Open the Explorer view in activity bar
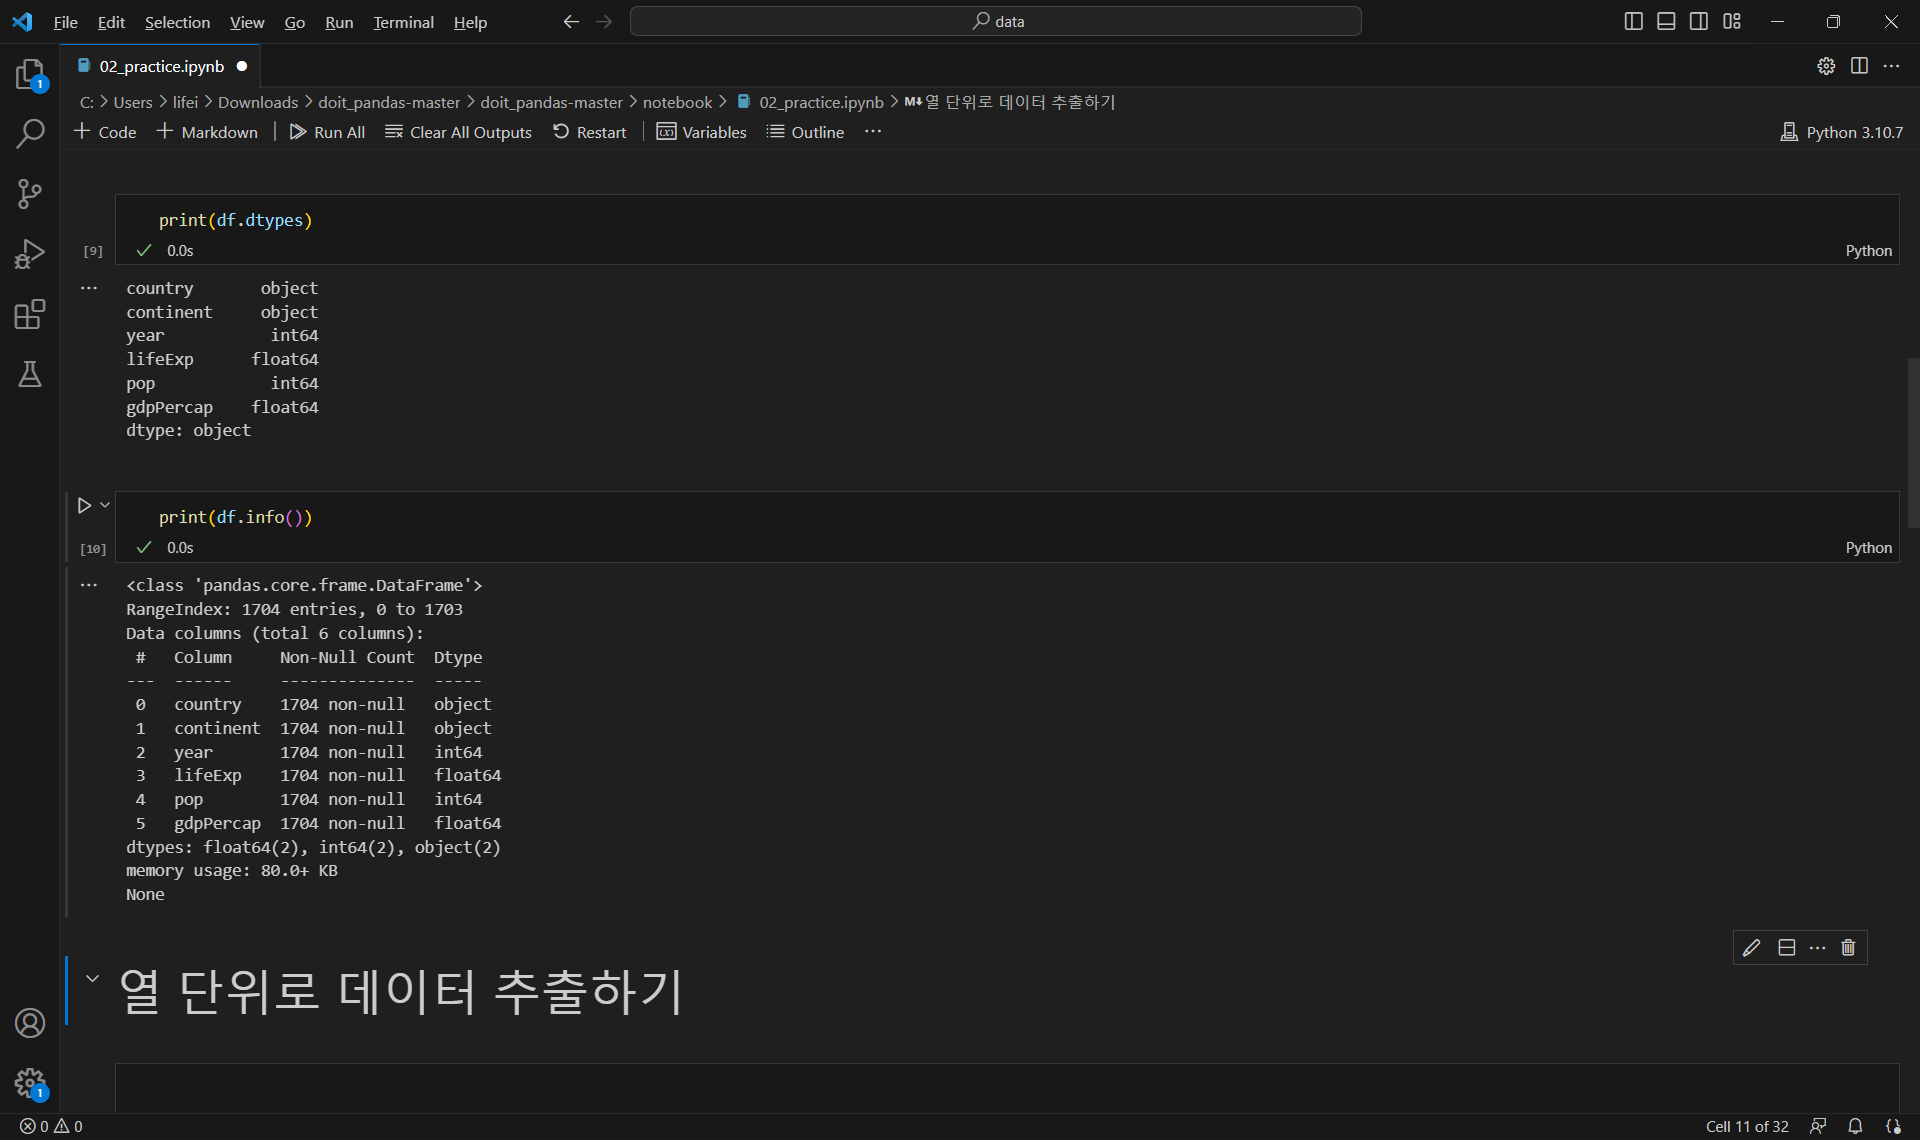1920x1140 pixels. pos(30,74)
